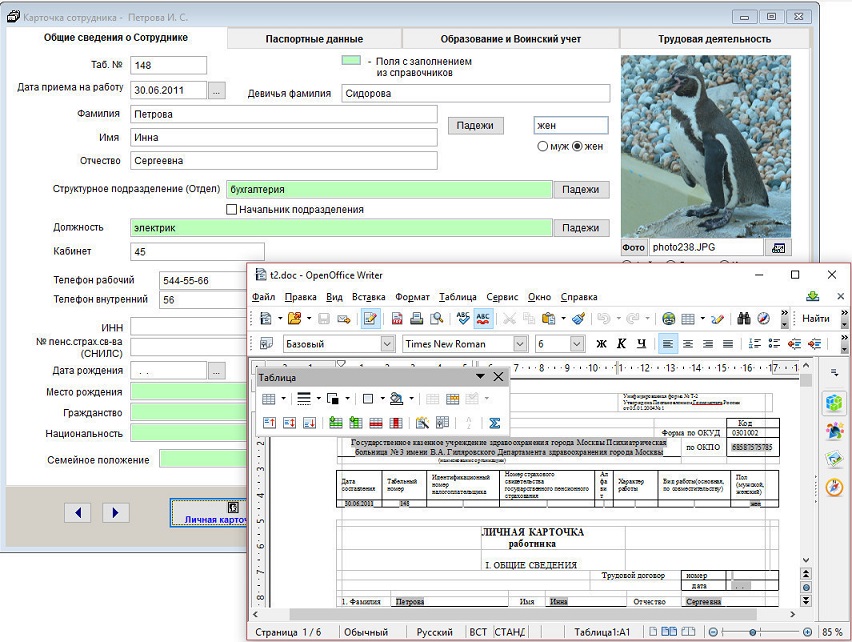Expand the Times New Roman font dropdown
The width and height of the screenshot is (852, 642).
(x=520, y=344)
